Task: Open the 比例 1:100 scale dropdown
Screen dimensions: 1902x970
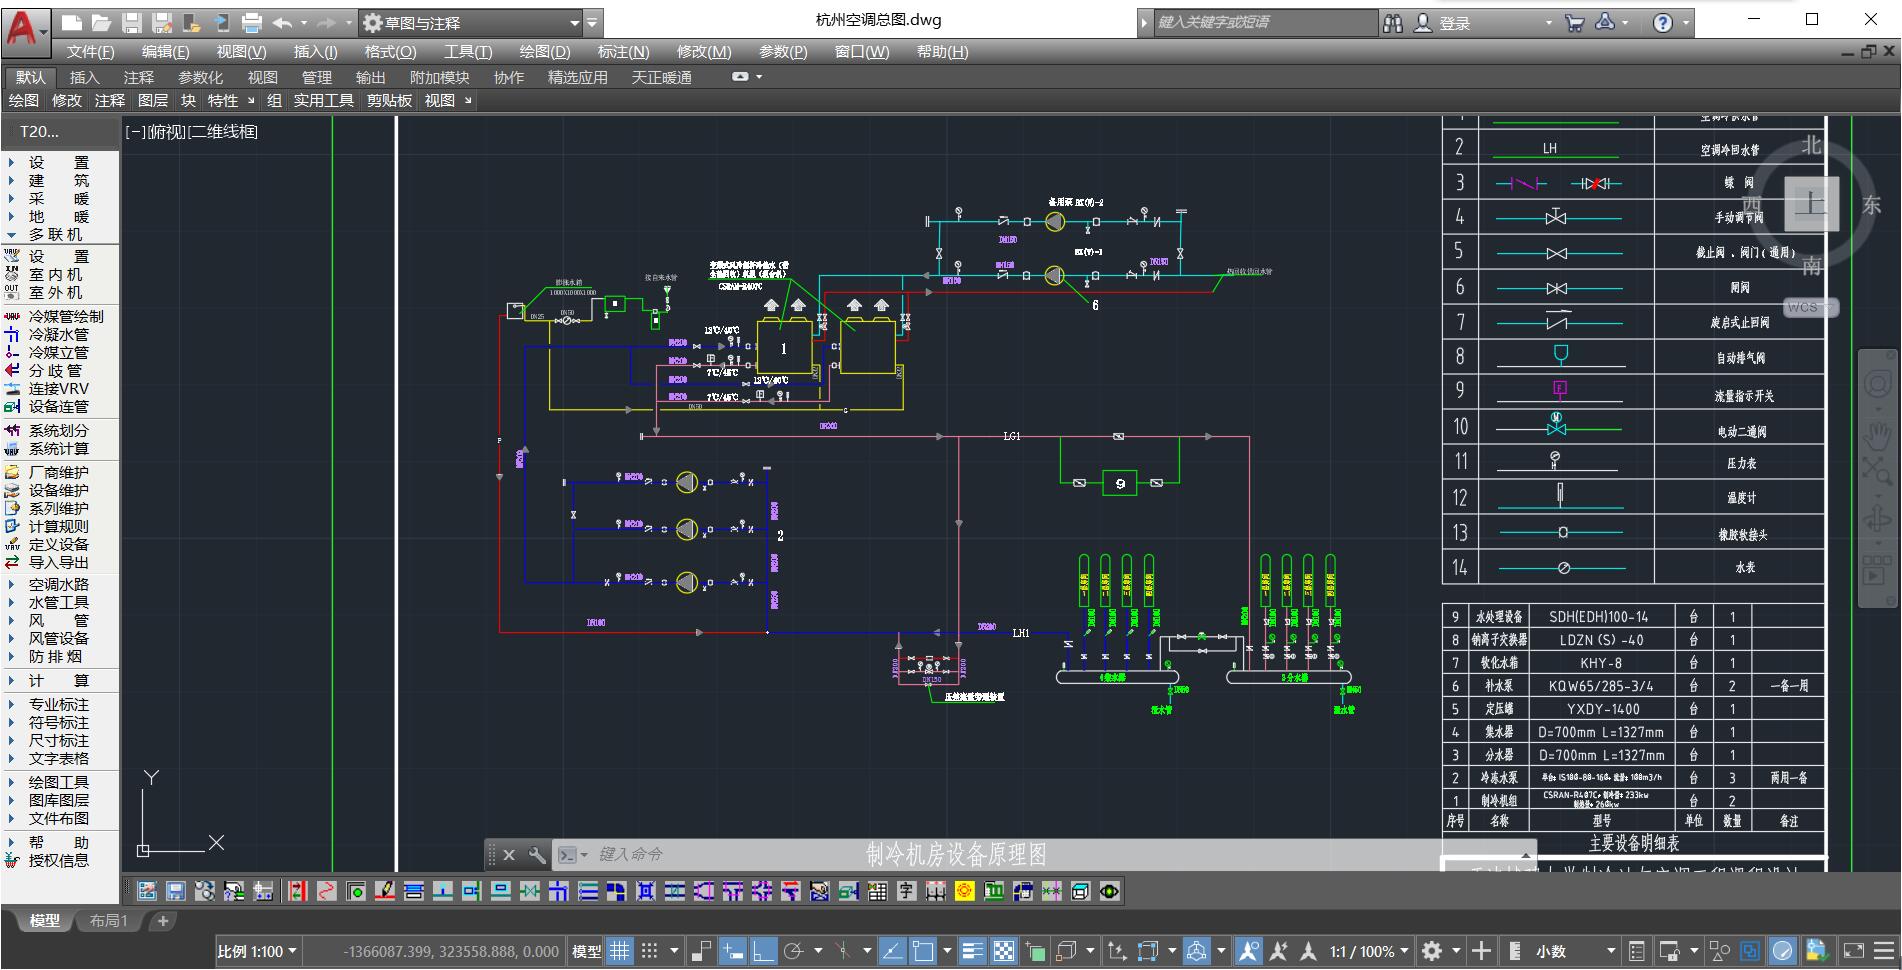Action: (x=257, y=951)
